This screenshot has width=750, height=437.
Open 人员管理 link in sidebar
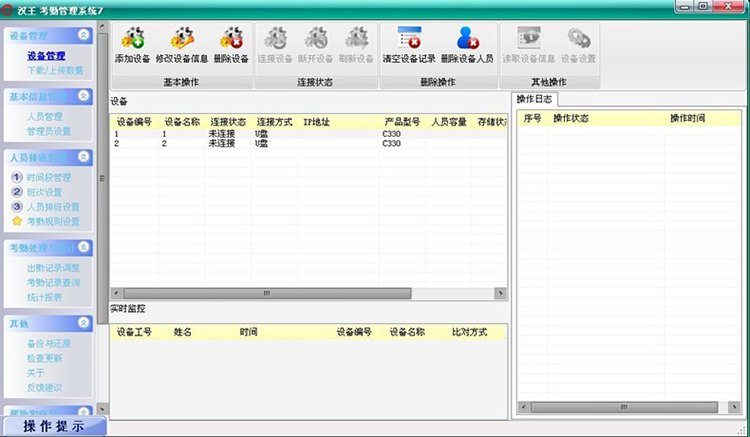tap(44, 116)
